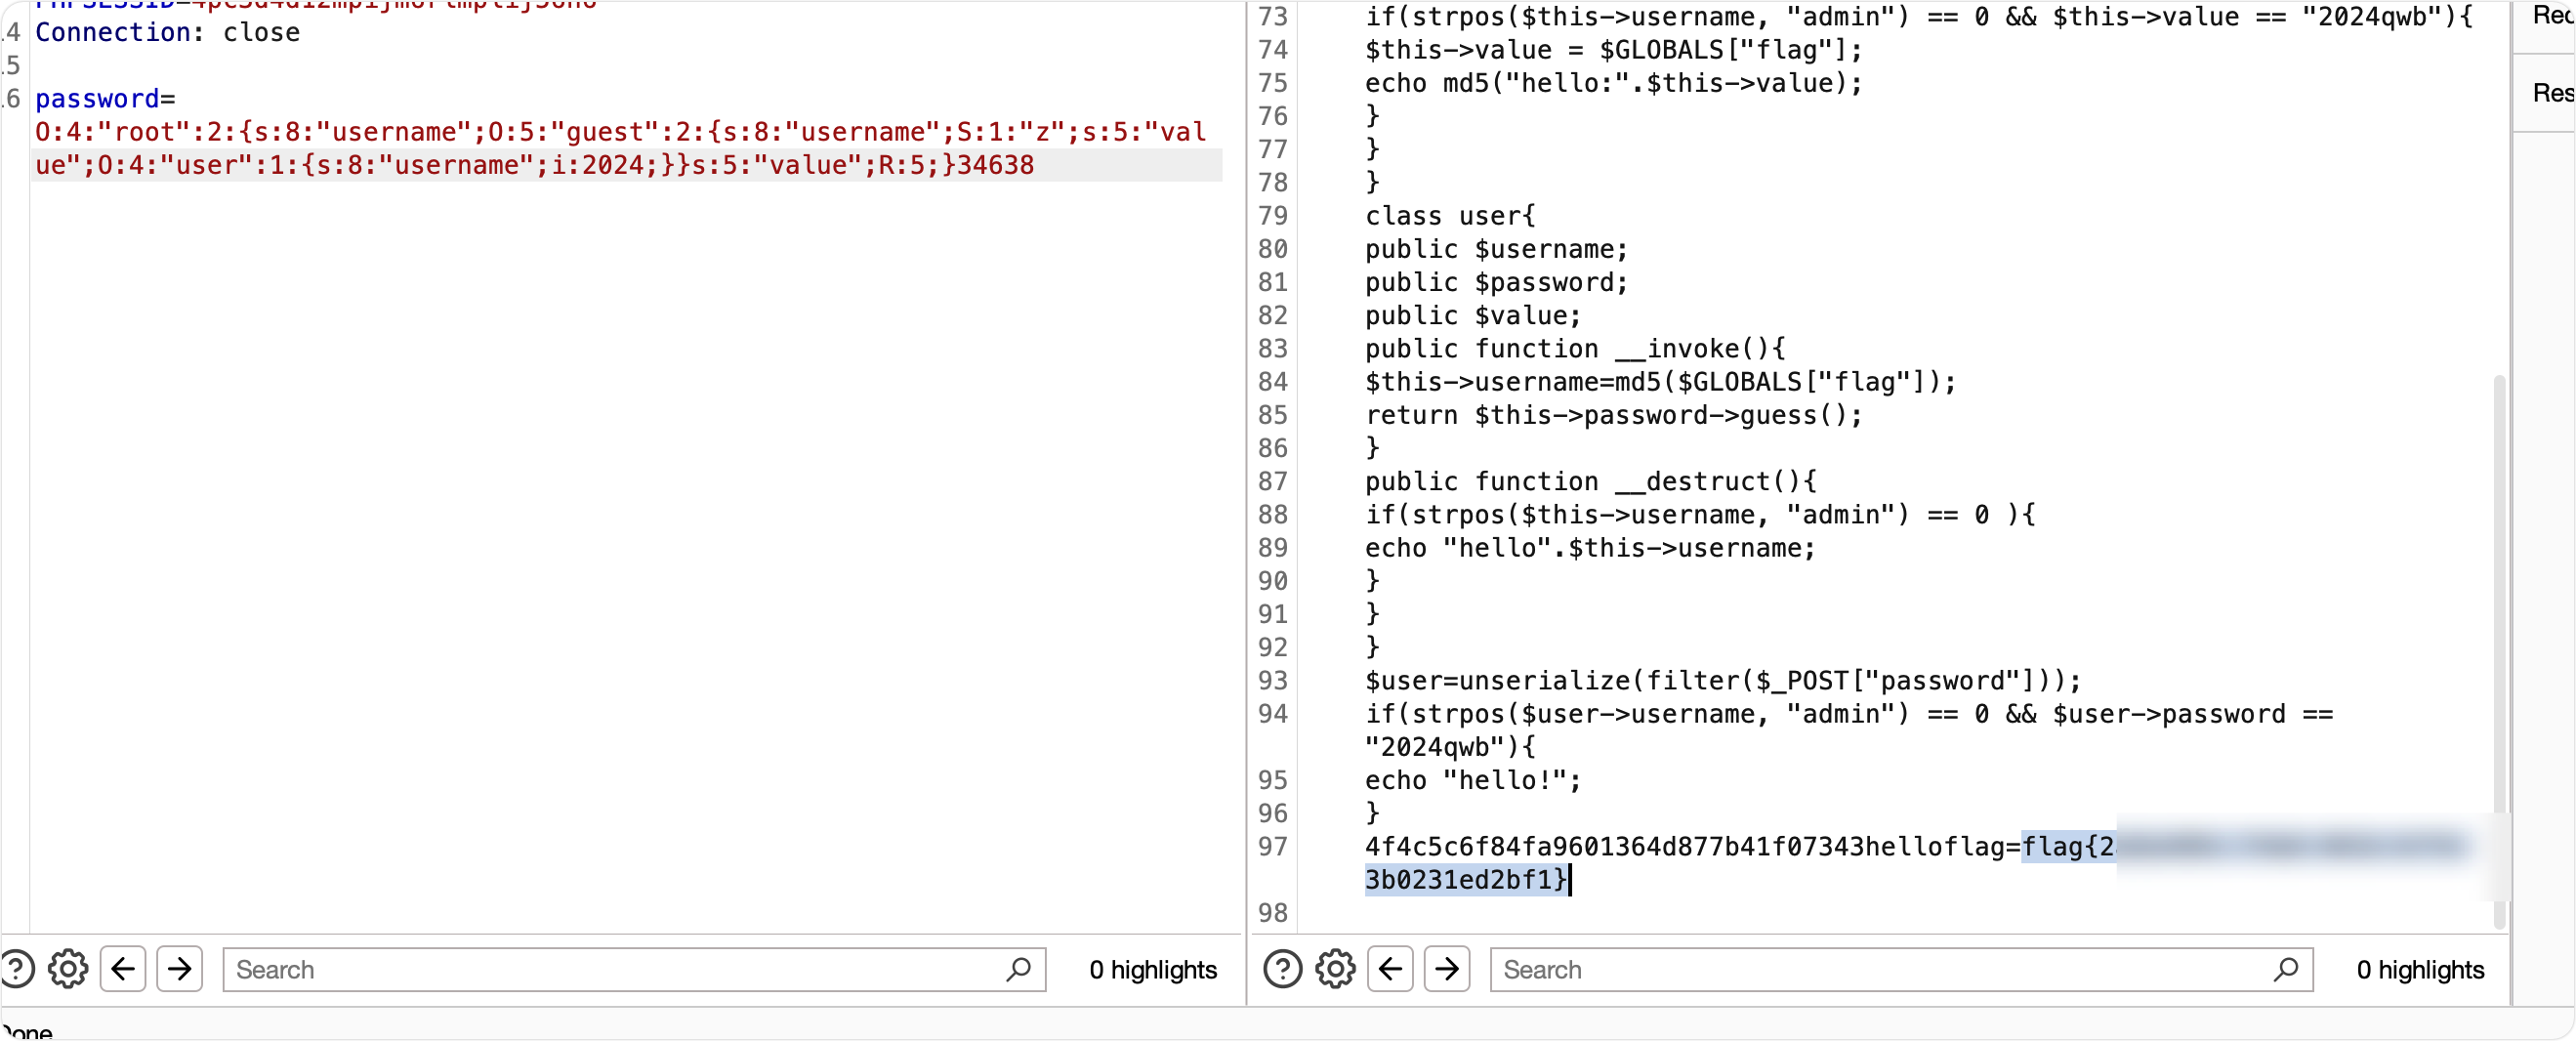
Task: Click the 'Connection: close' header line
Action: (167, 33)
